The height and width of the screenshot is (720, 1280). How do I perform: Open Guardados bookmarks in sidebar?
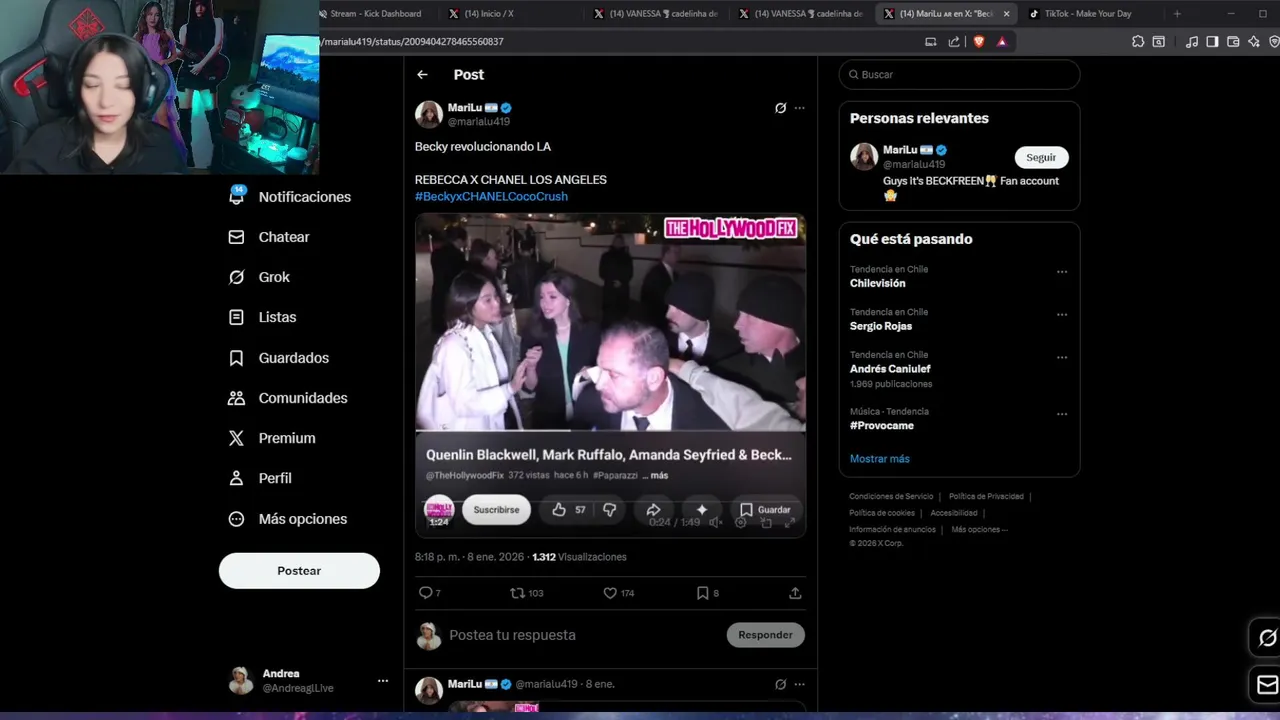(278, 358)
